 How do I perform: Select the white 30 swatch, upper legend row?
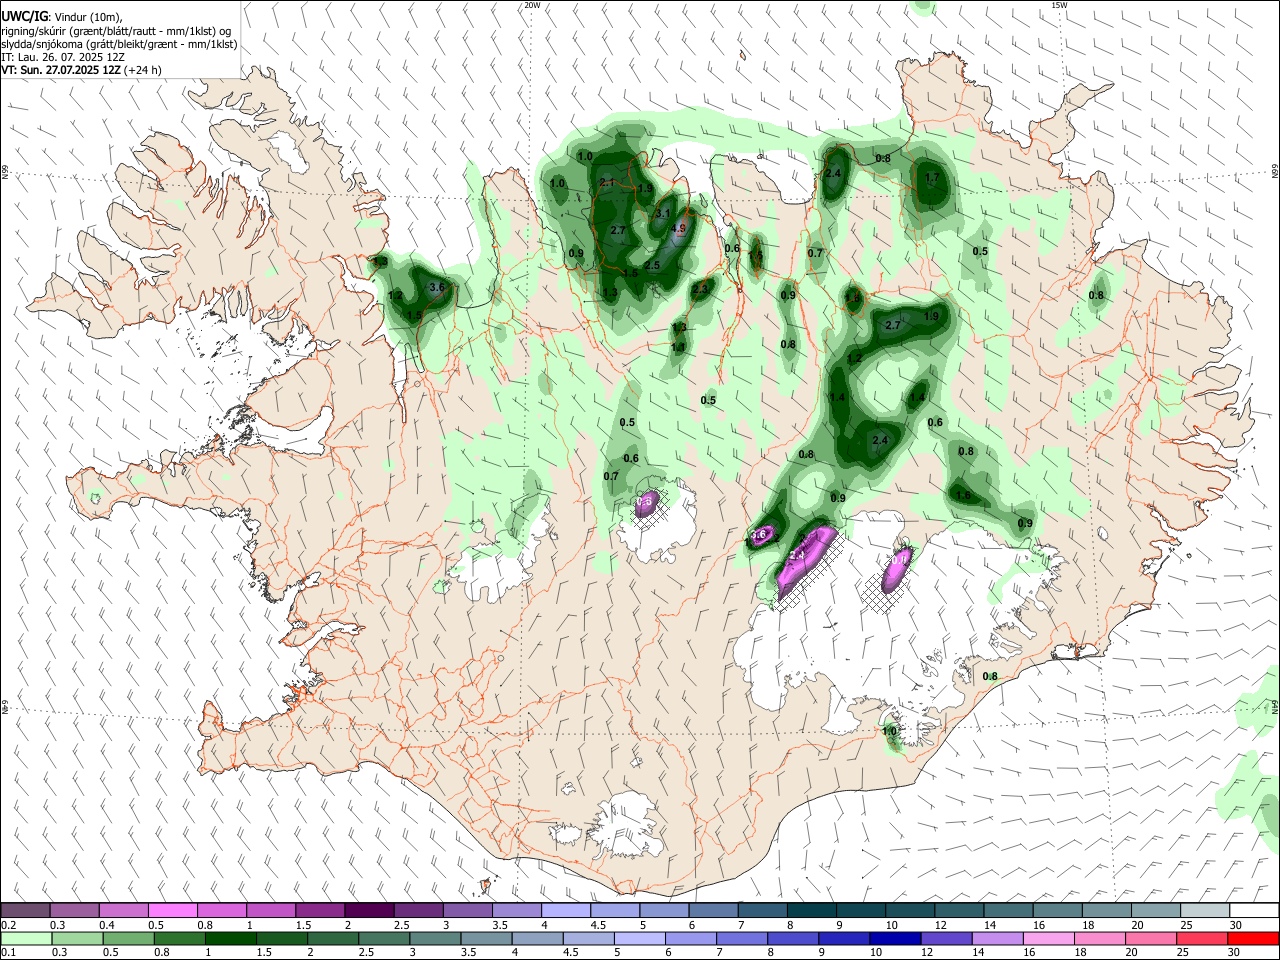point(1254,910)
